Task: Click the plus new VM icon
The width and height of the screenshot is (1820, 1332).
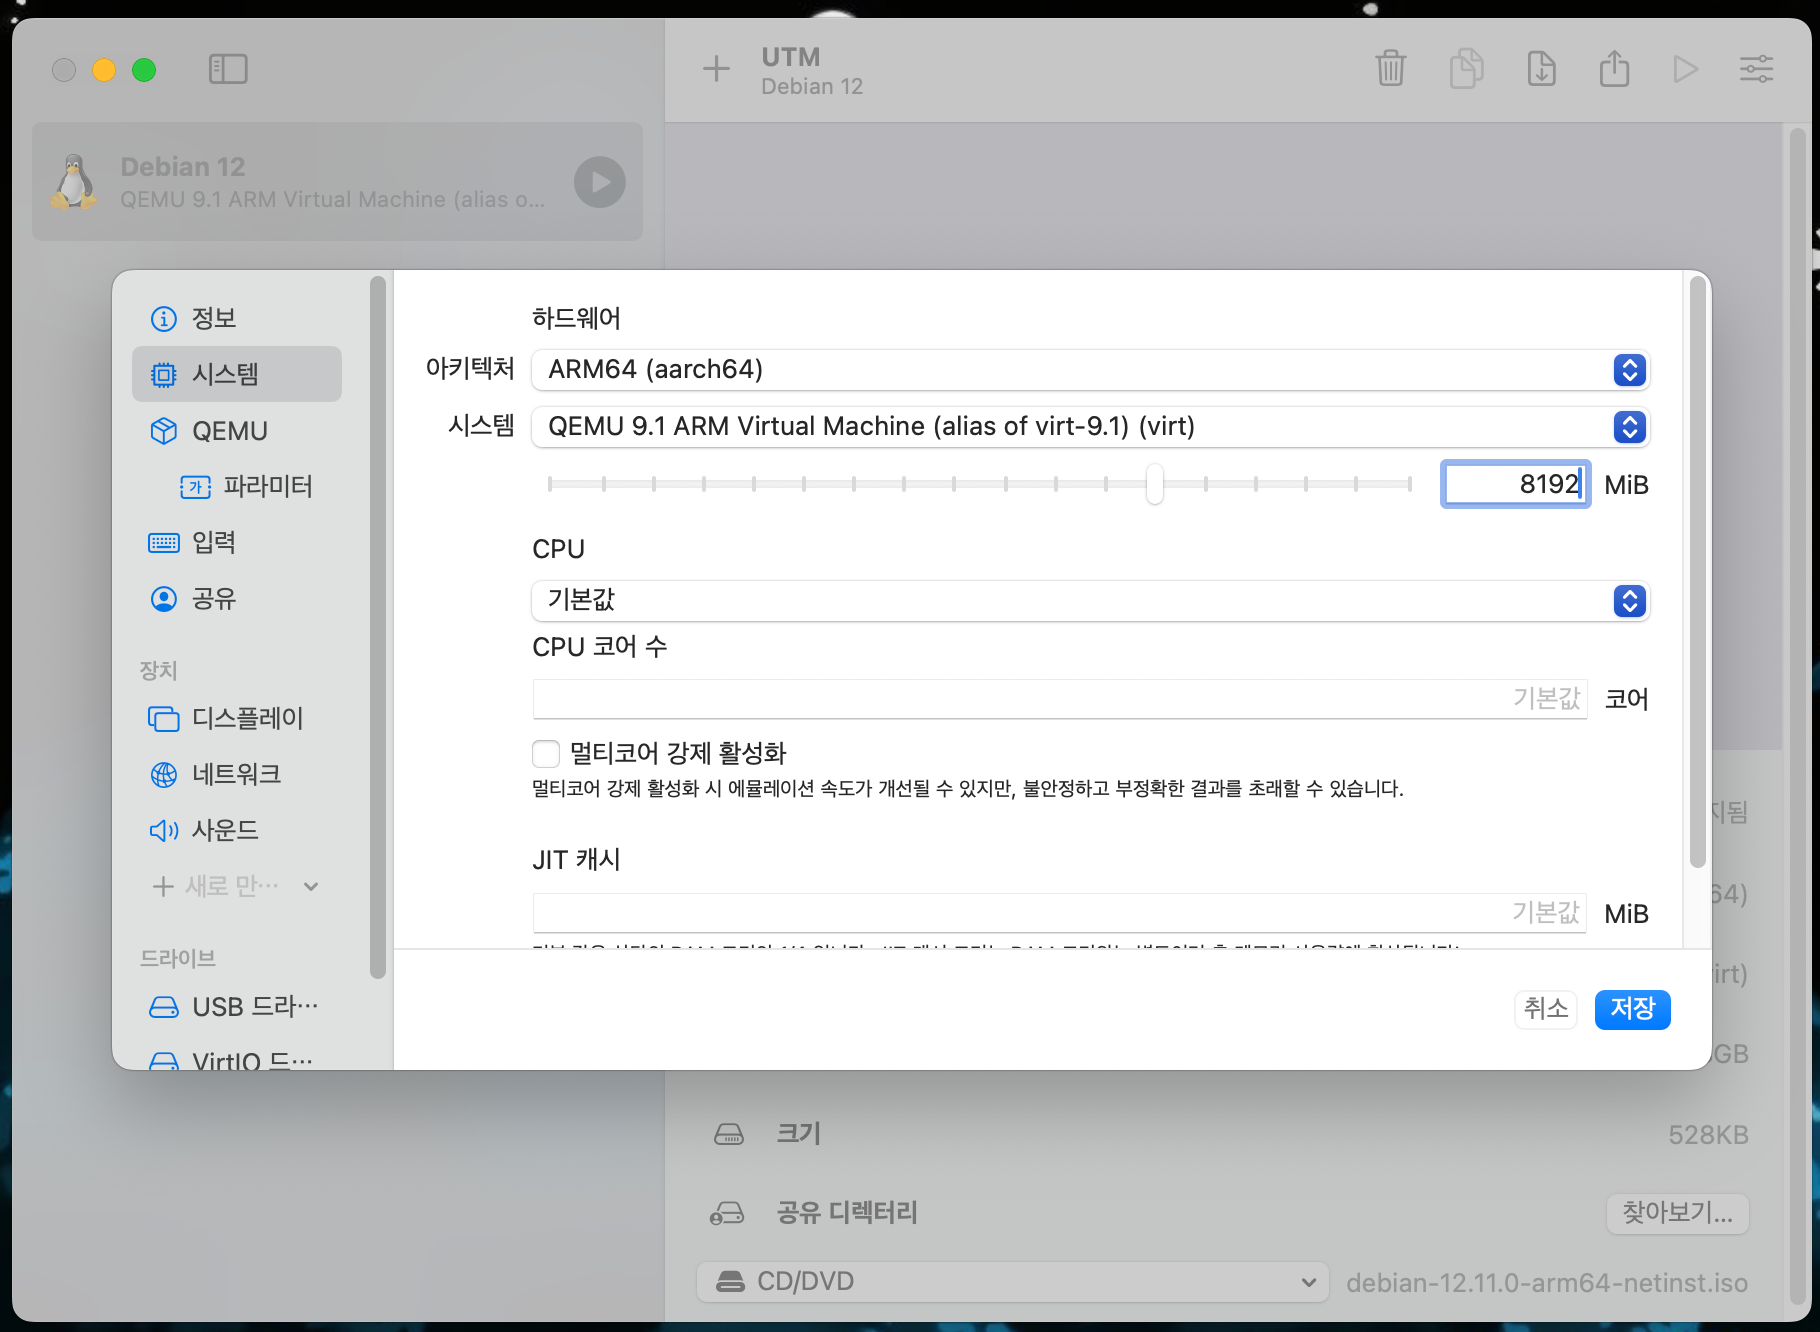Action: 716,69
